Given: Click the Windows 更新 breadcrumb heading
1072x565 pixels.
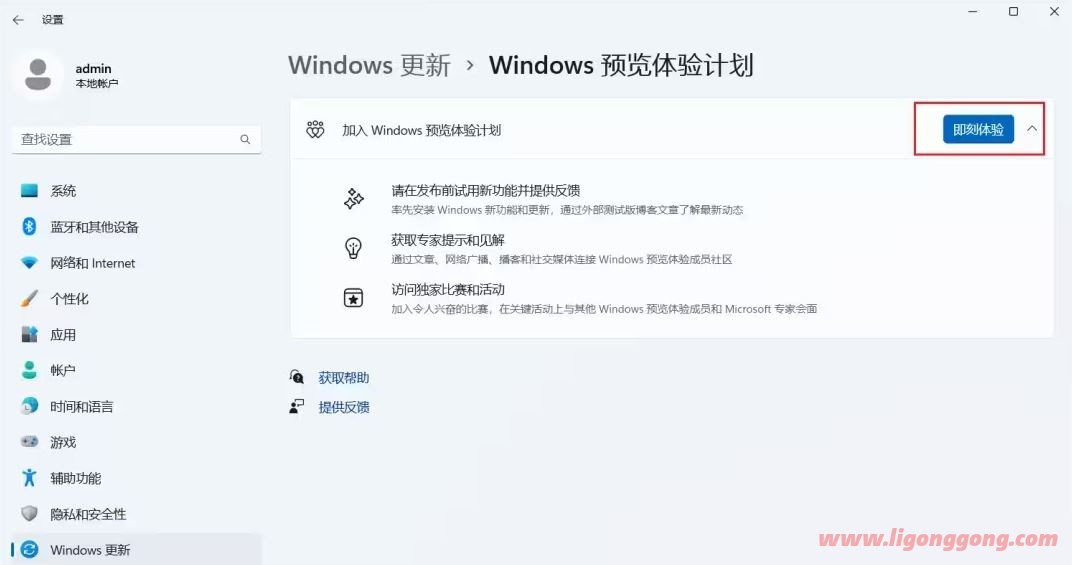Looking at the screenshot, I should [369, 65].
